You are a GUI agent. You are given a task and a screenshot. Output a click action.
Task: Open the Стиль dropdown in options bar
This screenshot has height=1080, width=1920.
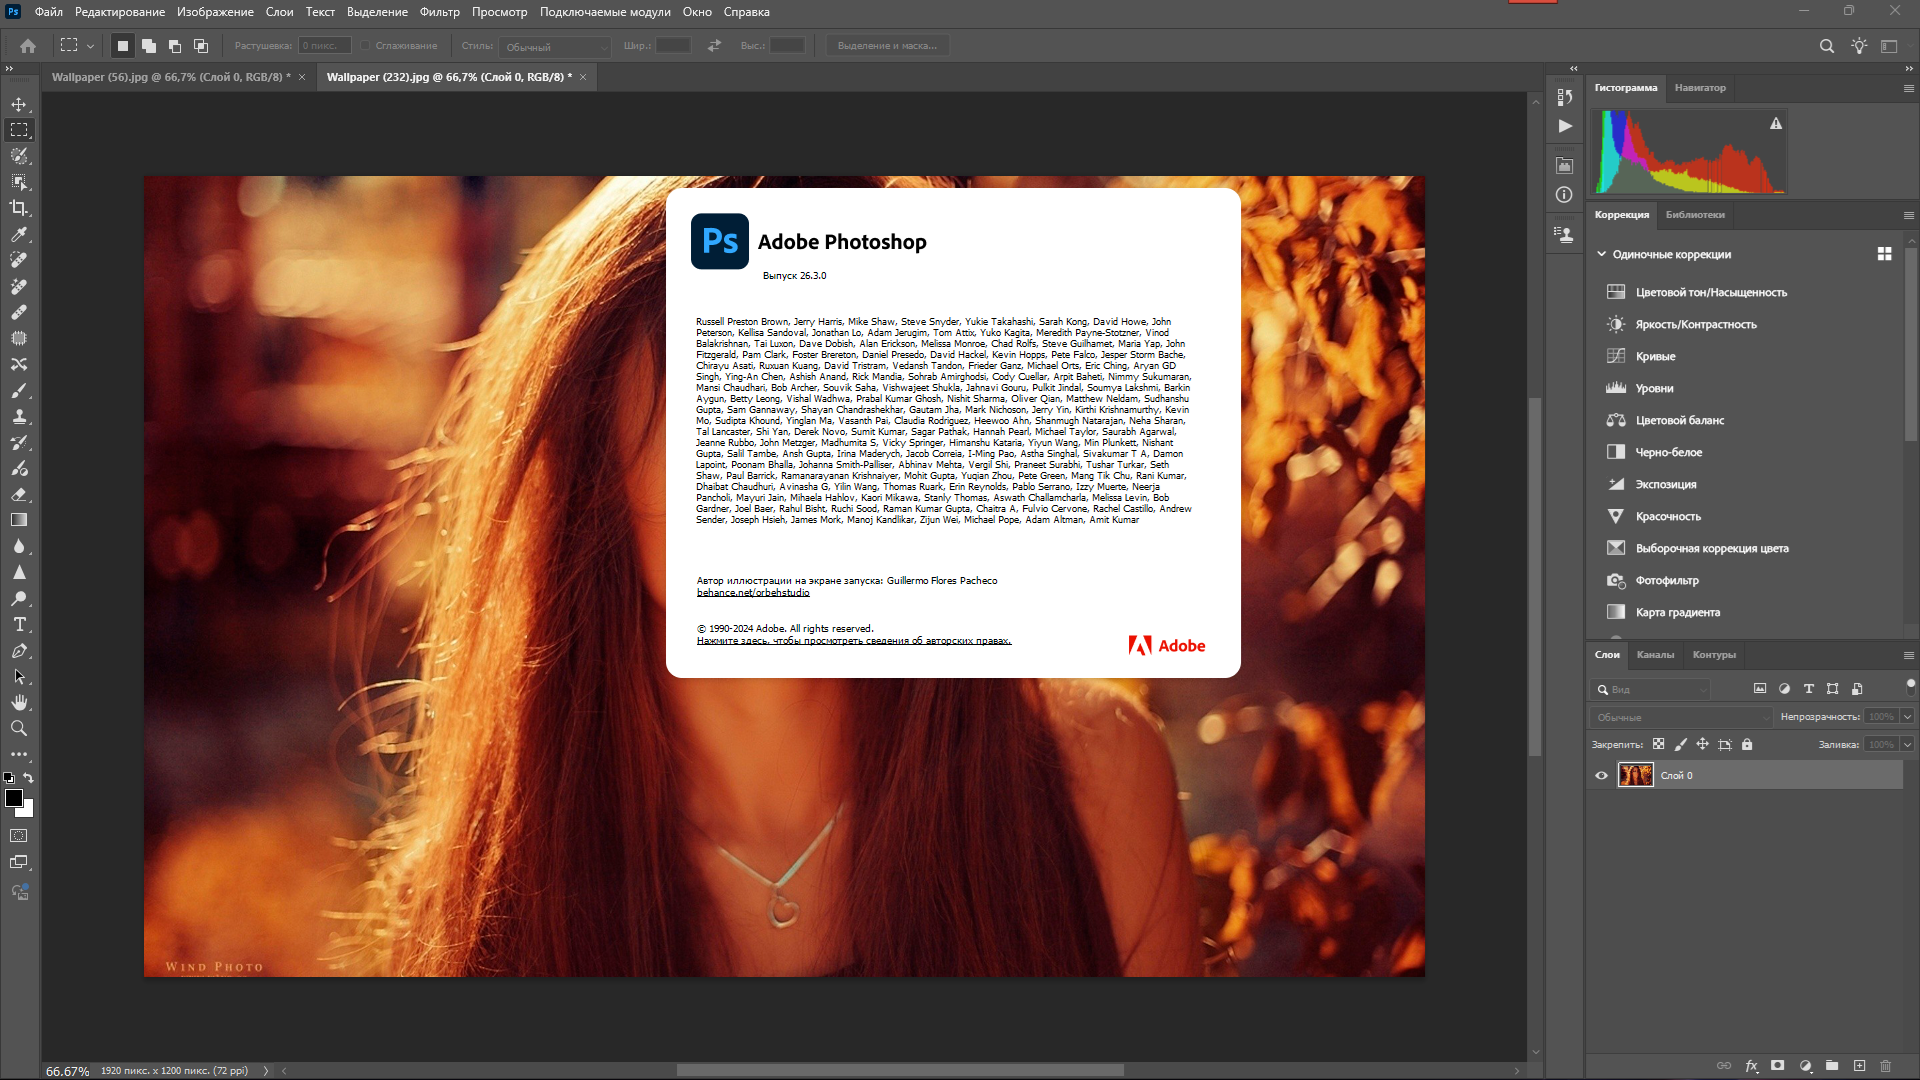click(555, 47)
